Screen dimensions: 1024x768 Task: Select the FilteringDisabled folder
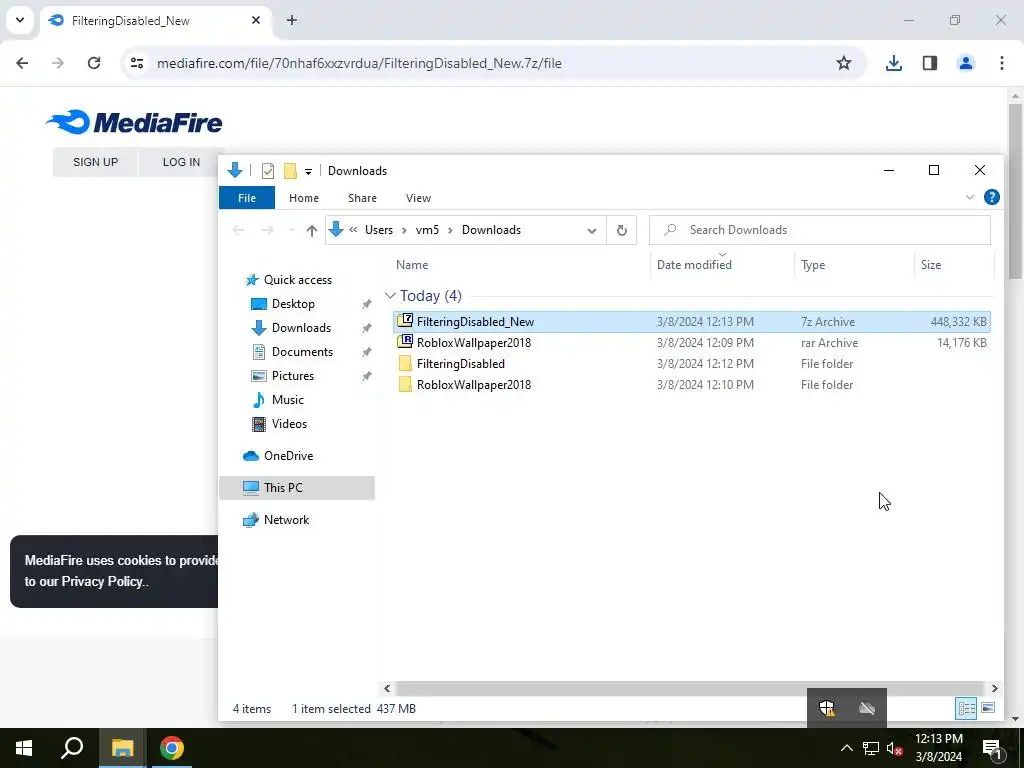692,363
